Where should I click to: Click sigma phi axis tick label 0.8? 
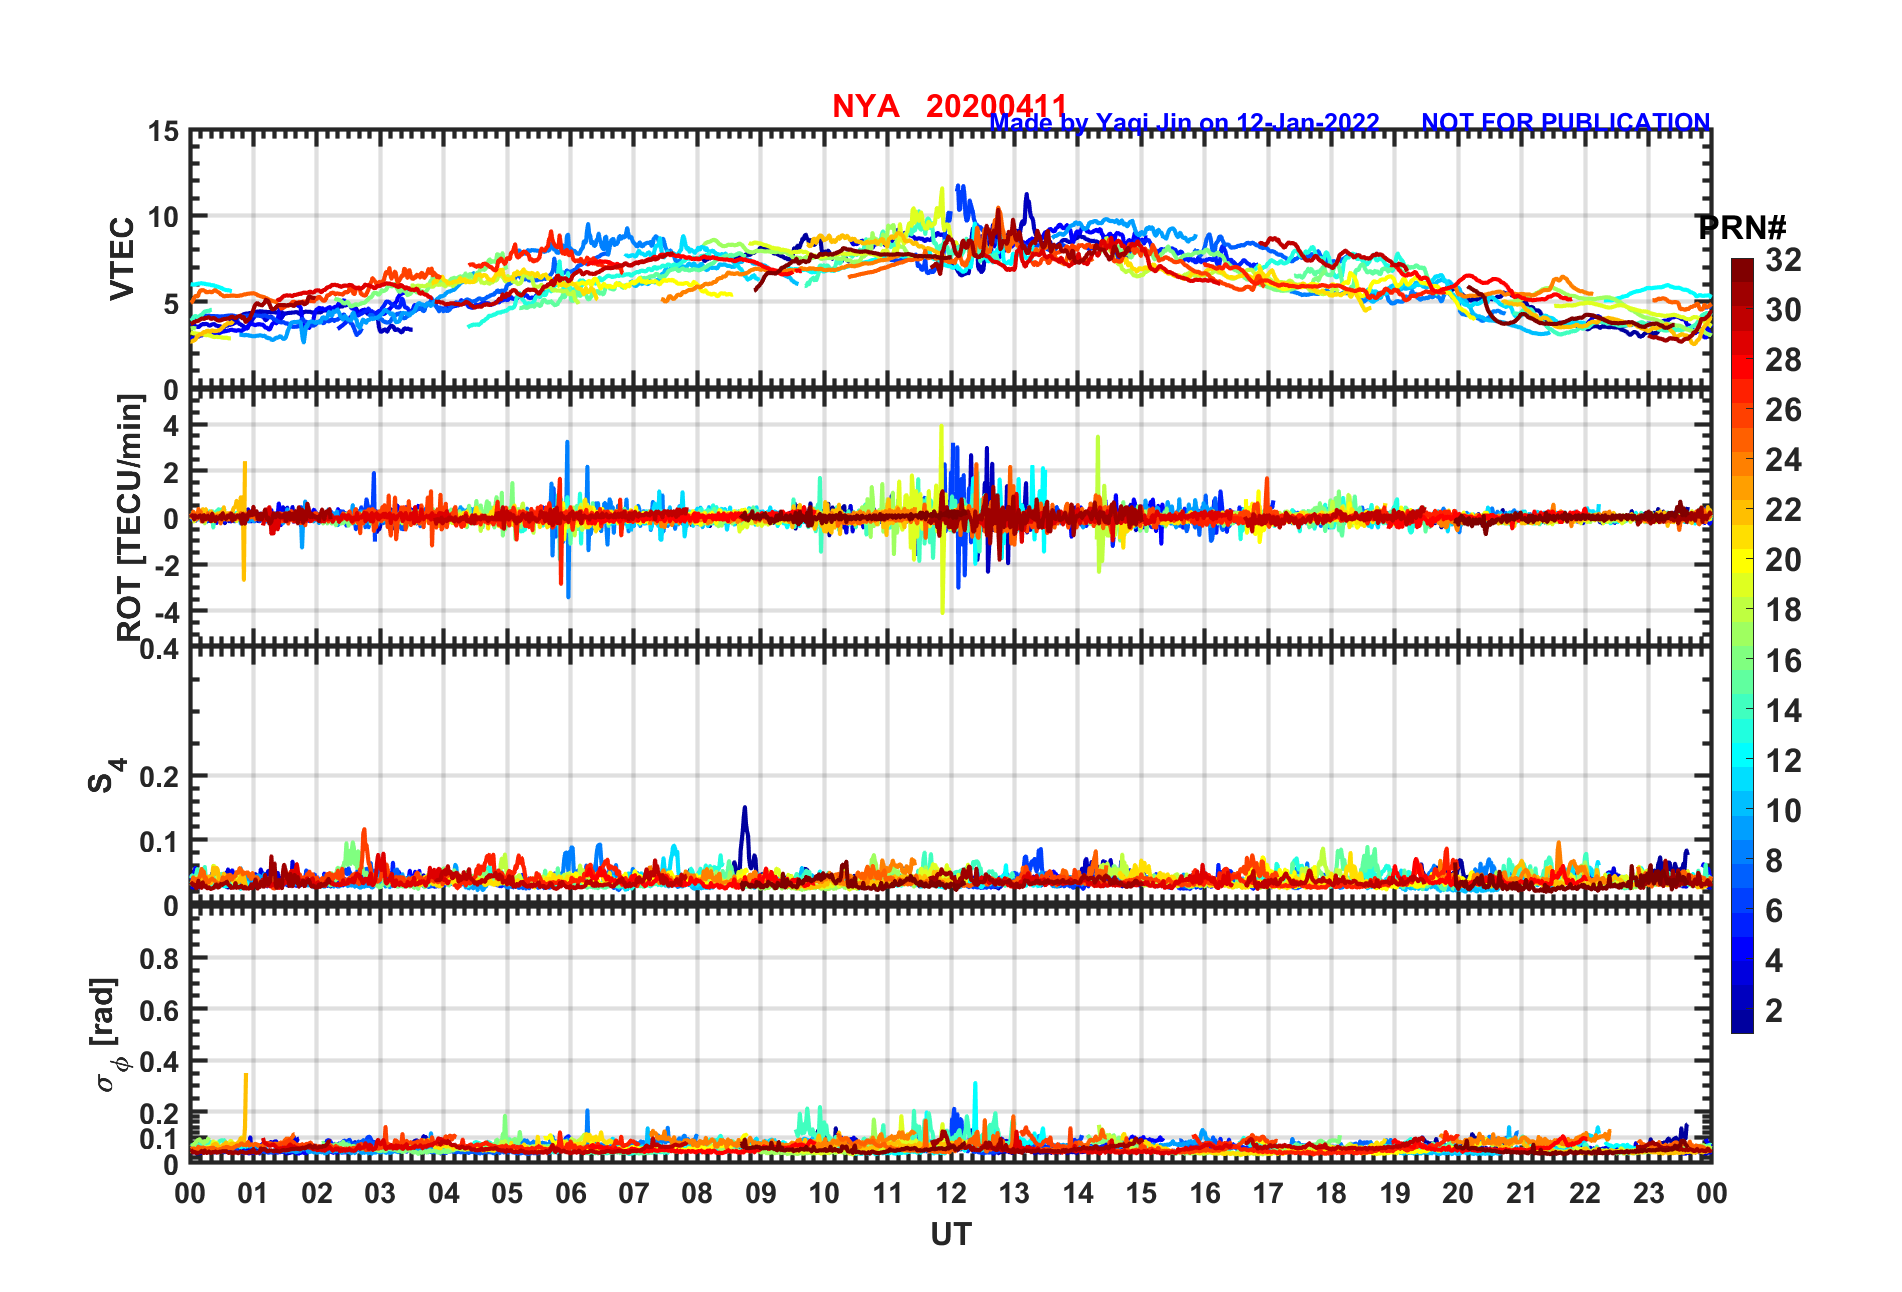pyautogui.click(x=159, y=959)
